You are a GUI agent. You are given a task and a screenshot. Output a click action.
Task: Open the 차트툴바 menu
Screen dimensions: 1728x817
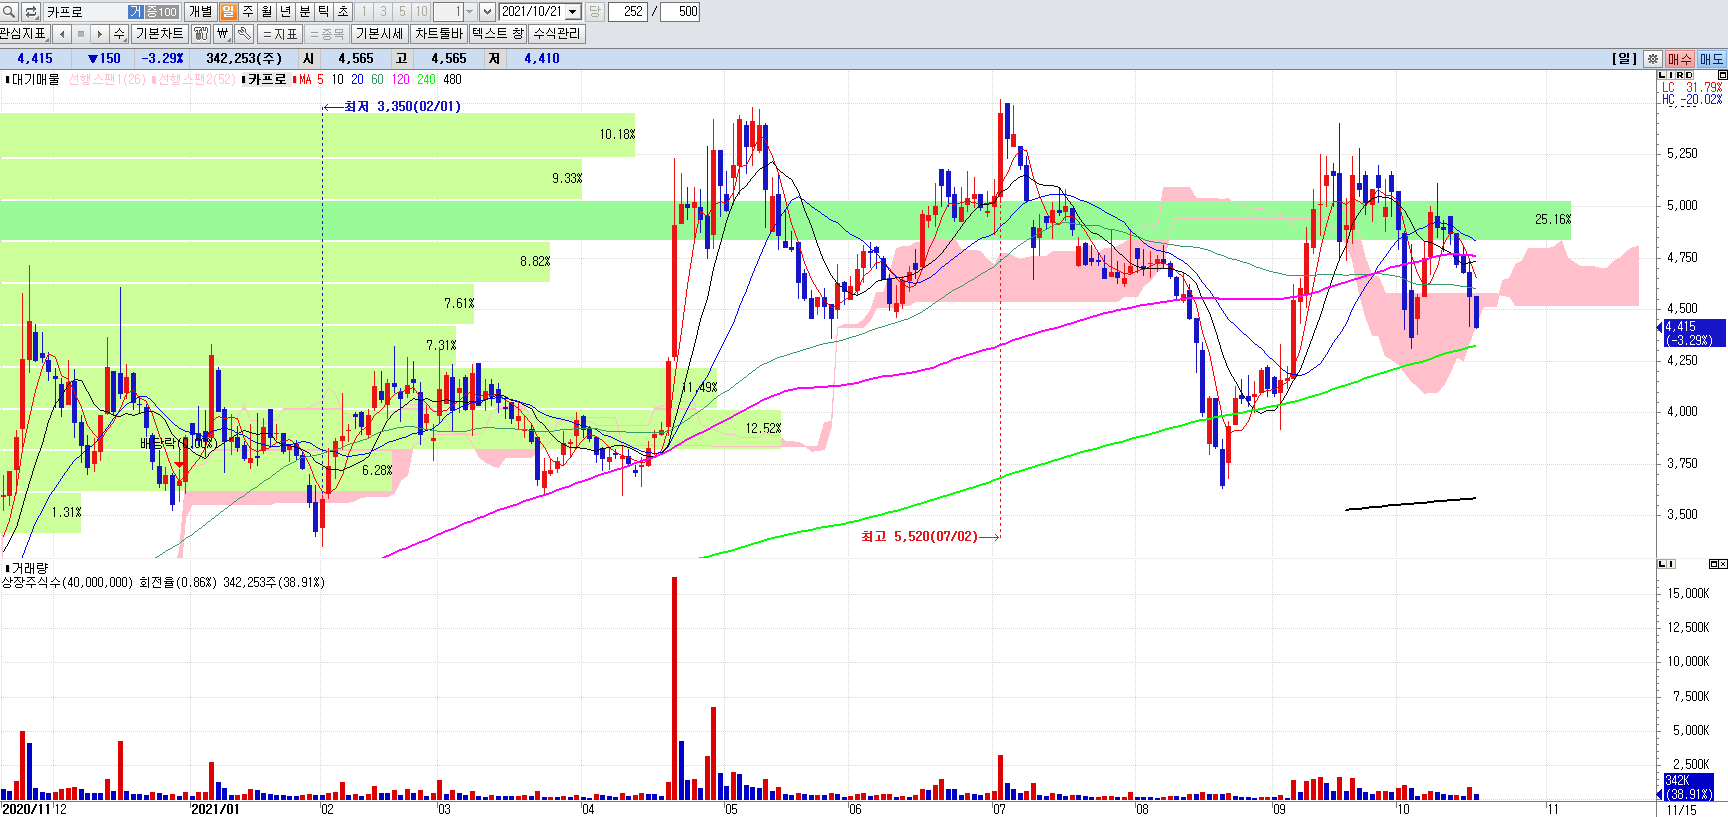click(439, 34)
